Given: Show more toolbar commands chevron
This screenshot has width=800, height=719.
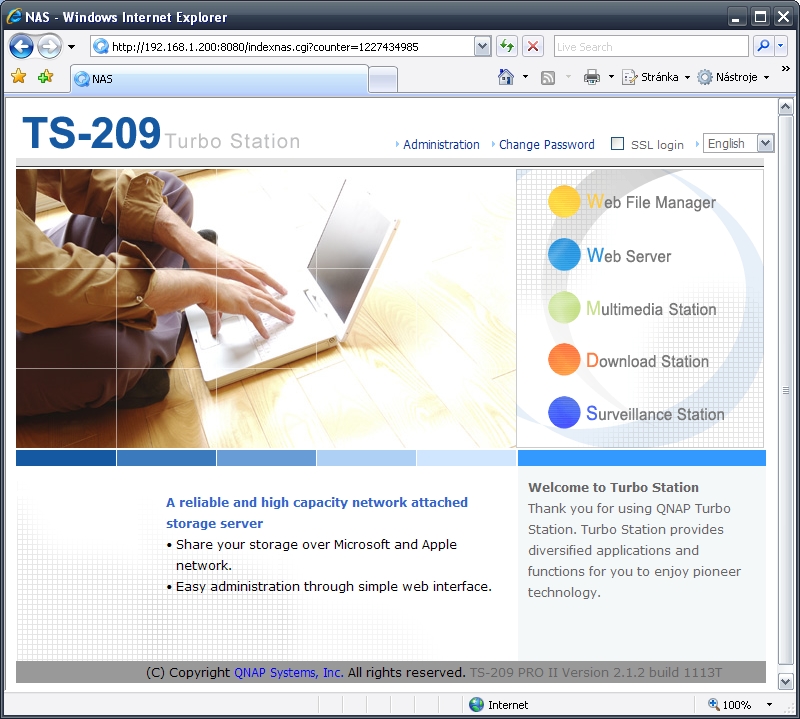Looking at the screenshot, I should pyautogui.click(x=786, y=68).
